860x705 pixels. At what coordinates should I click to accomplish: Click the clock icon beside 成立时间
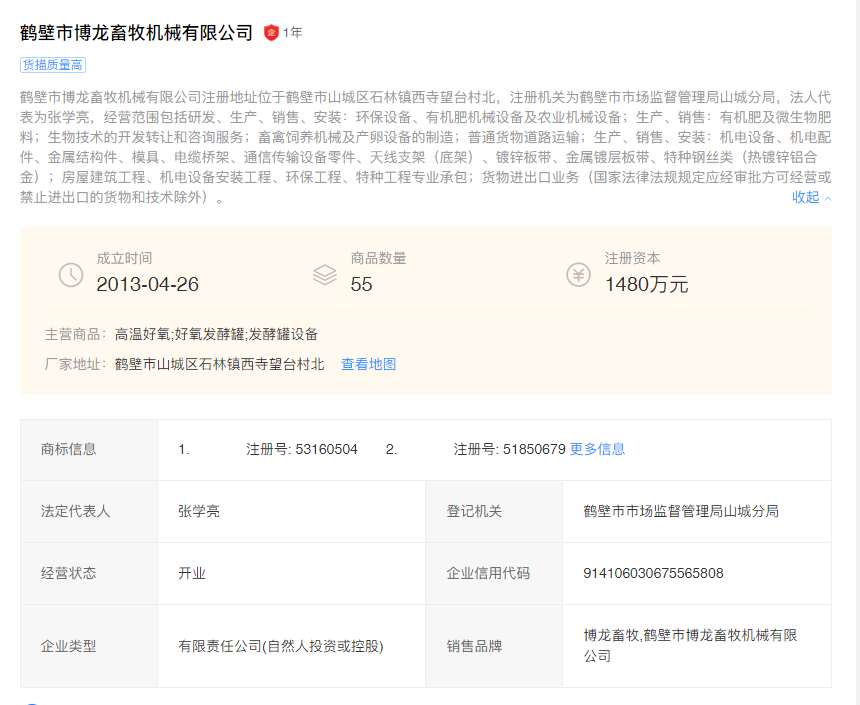(71, 274)
